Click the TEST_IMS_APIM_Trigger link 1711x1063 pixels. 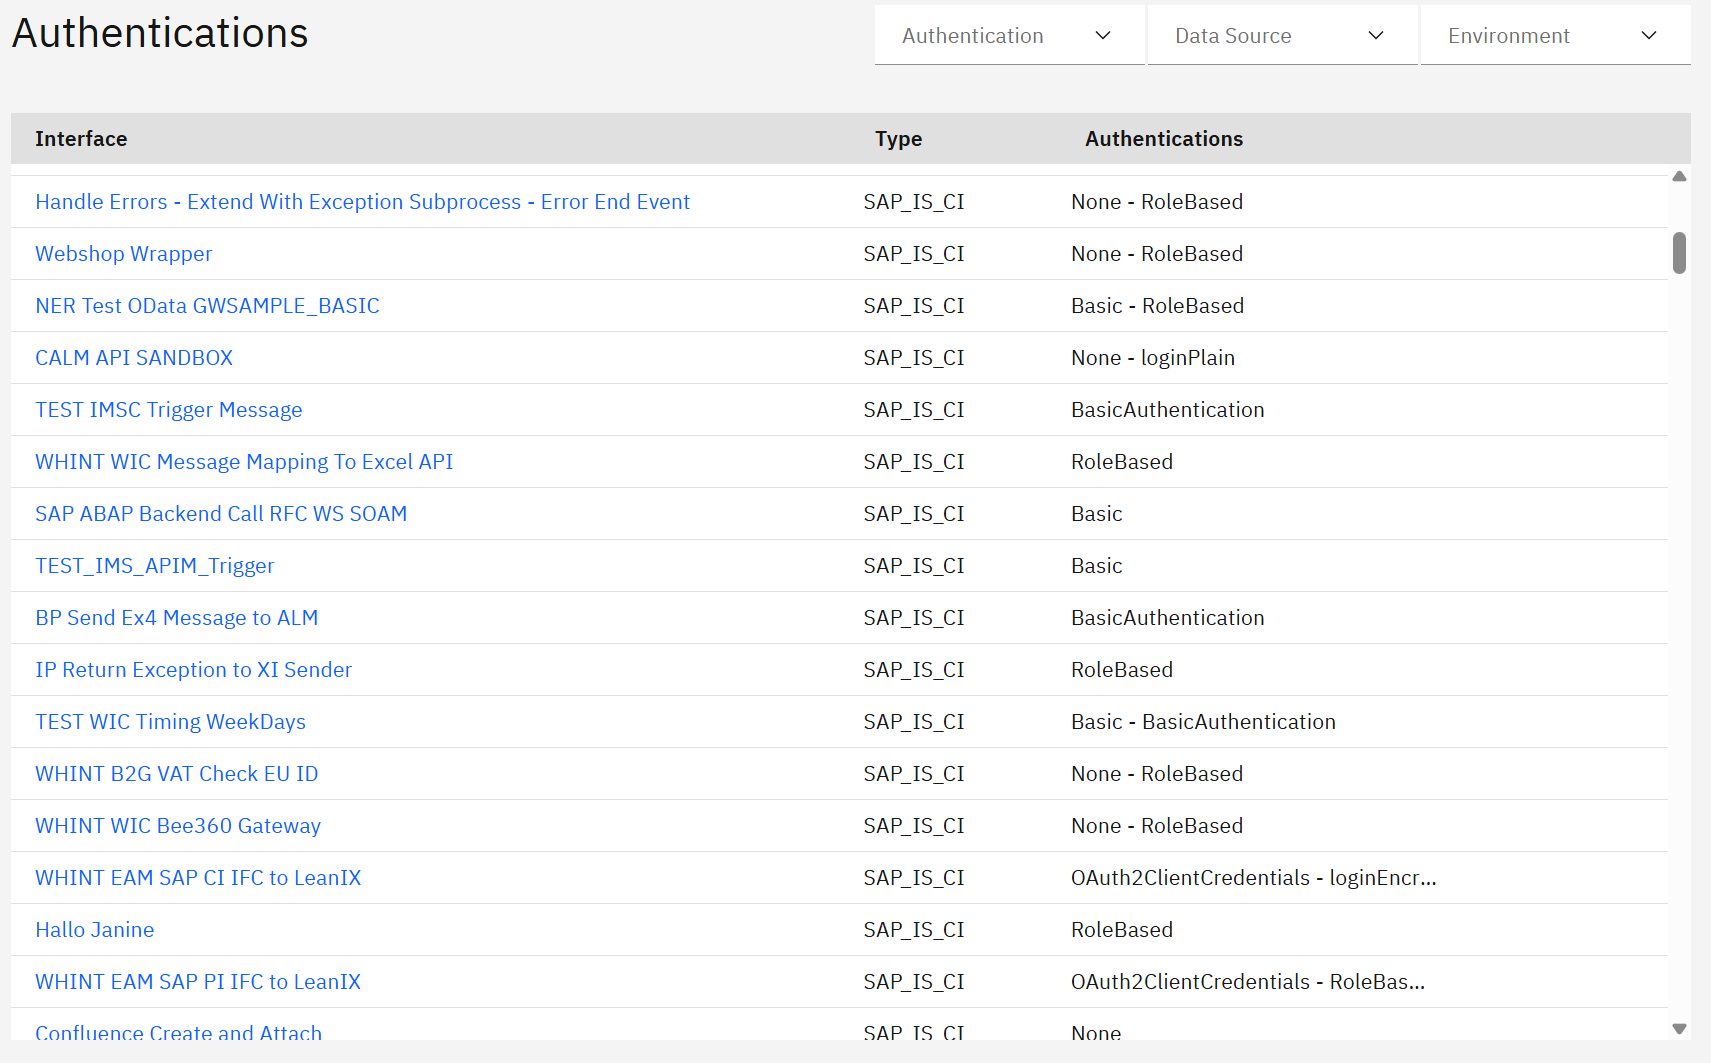tap(154, 566)
